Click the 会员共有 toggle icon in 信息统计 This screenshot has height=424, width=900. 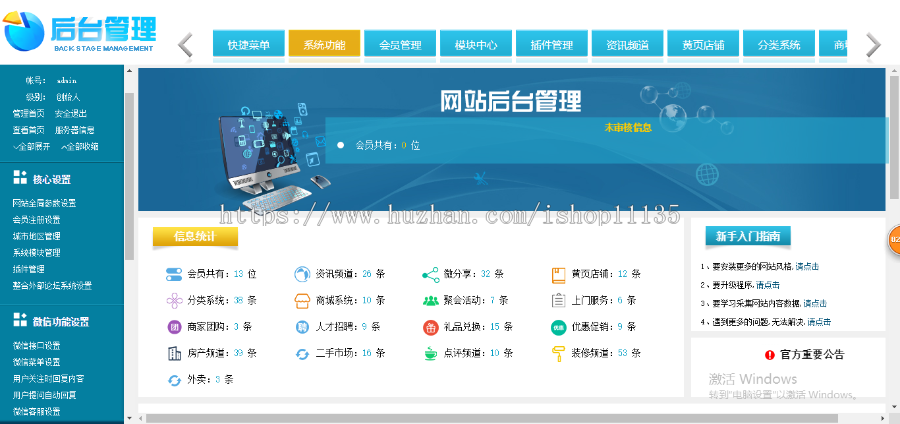coord(173,274)
